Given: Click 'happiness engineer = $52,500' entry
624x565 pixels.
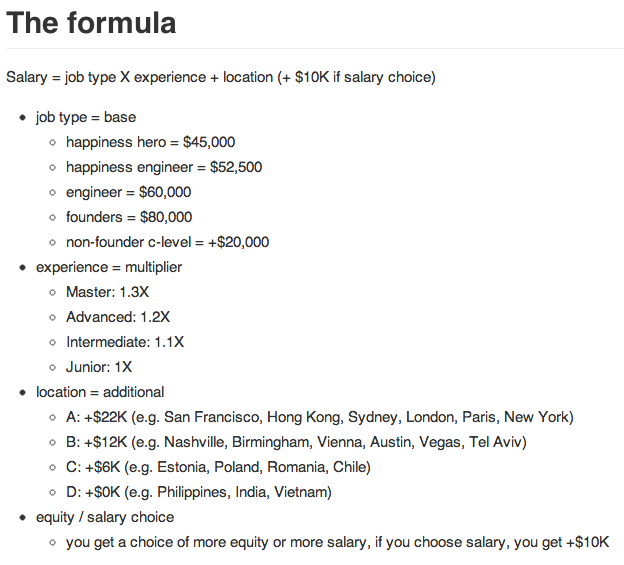Looking at the screenshot, I should pyautogui.click(x=164, y=167).
